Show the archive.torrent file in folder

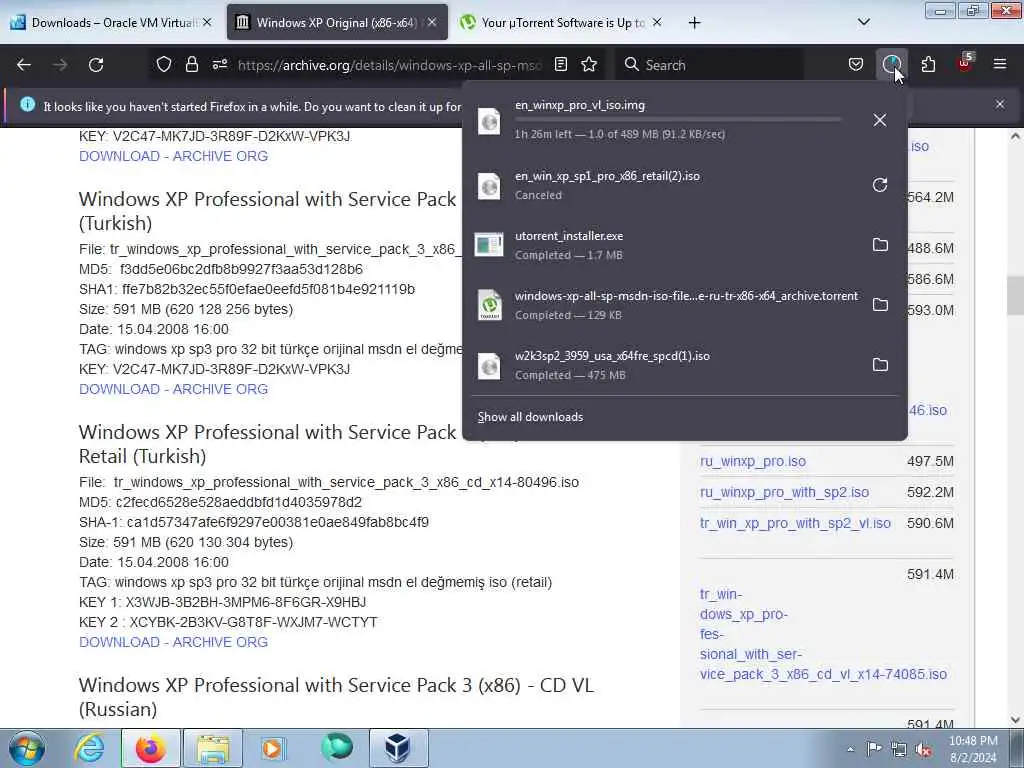(x=880, y=305)
